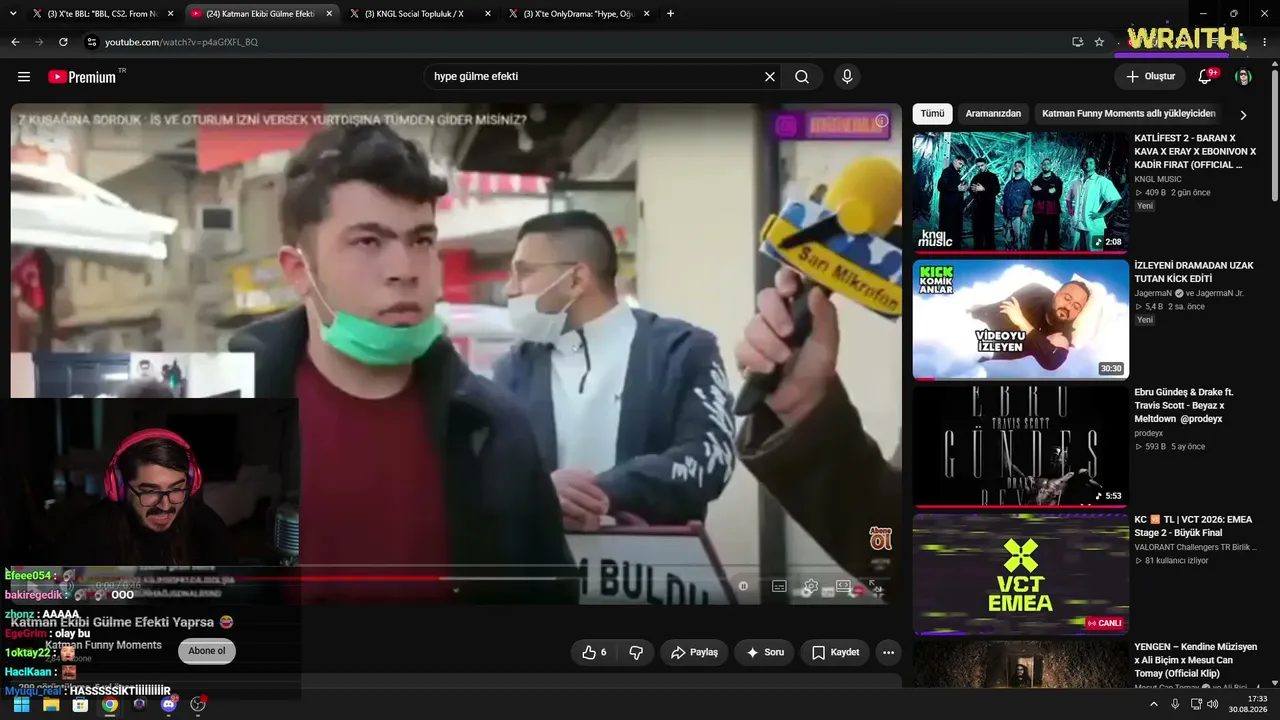This screenshot has height=720, width=1280.
Task: Open File Explorer from the taskbar
Action: click(x=51, y=704)
